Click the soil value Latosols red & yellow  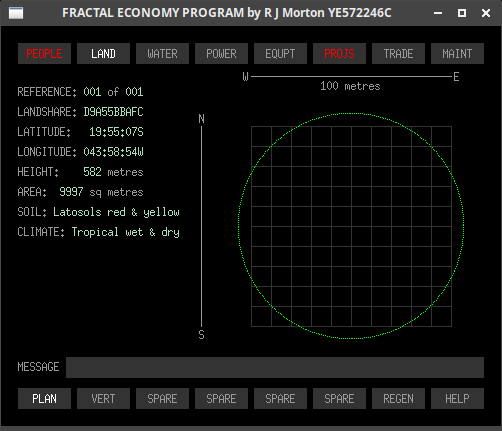116,212
